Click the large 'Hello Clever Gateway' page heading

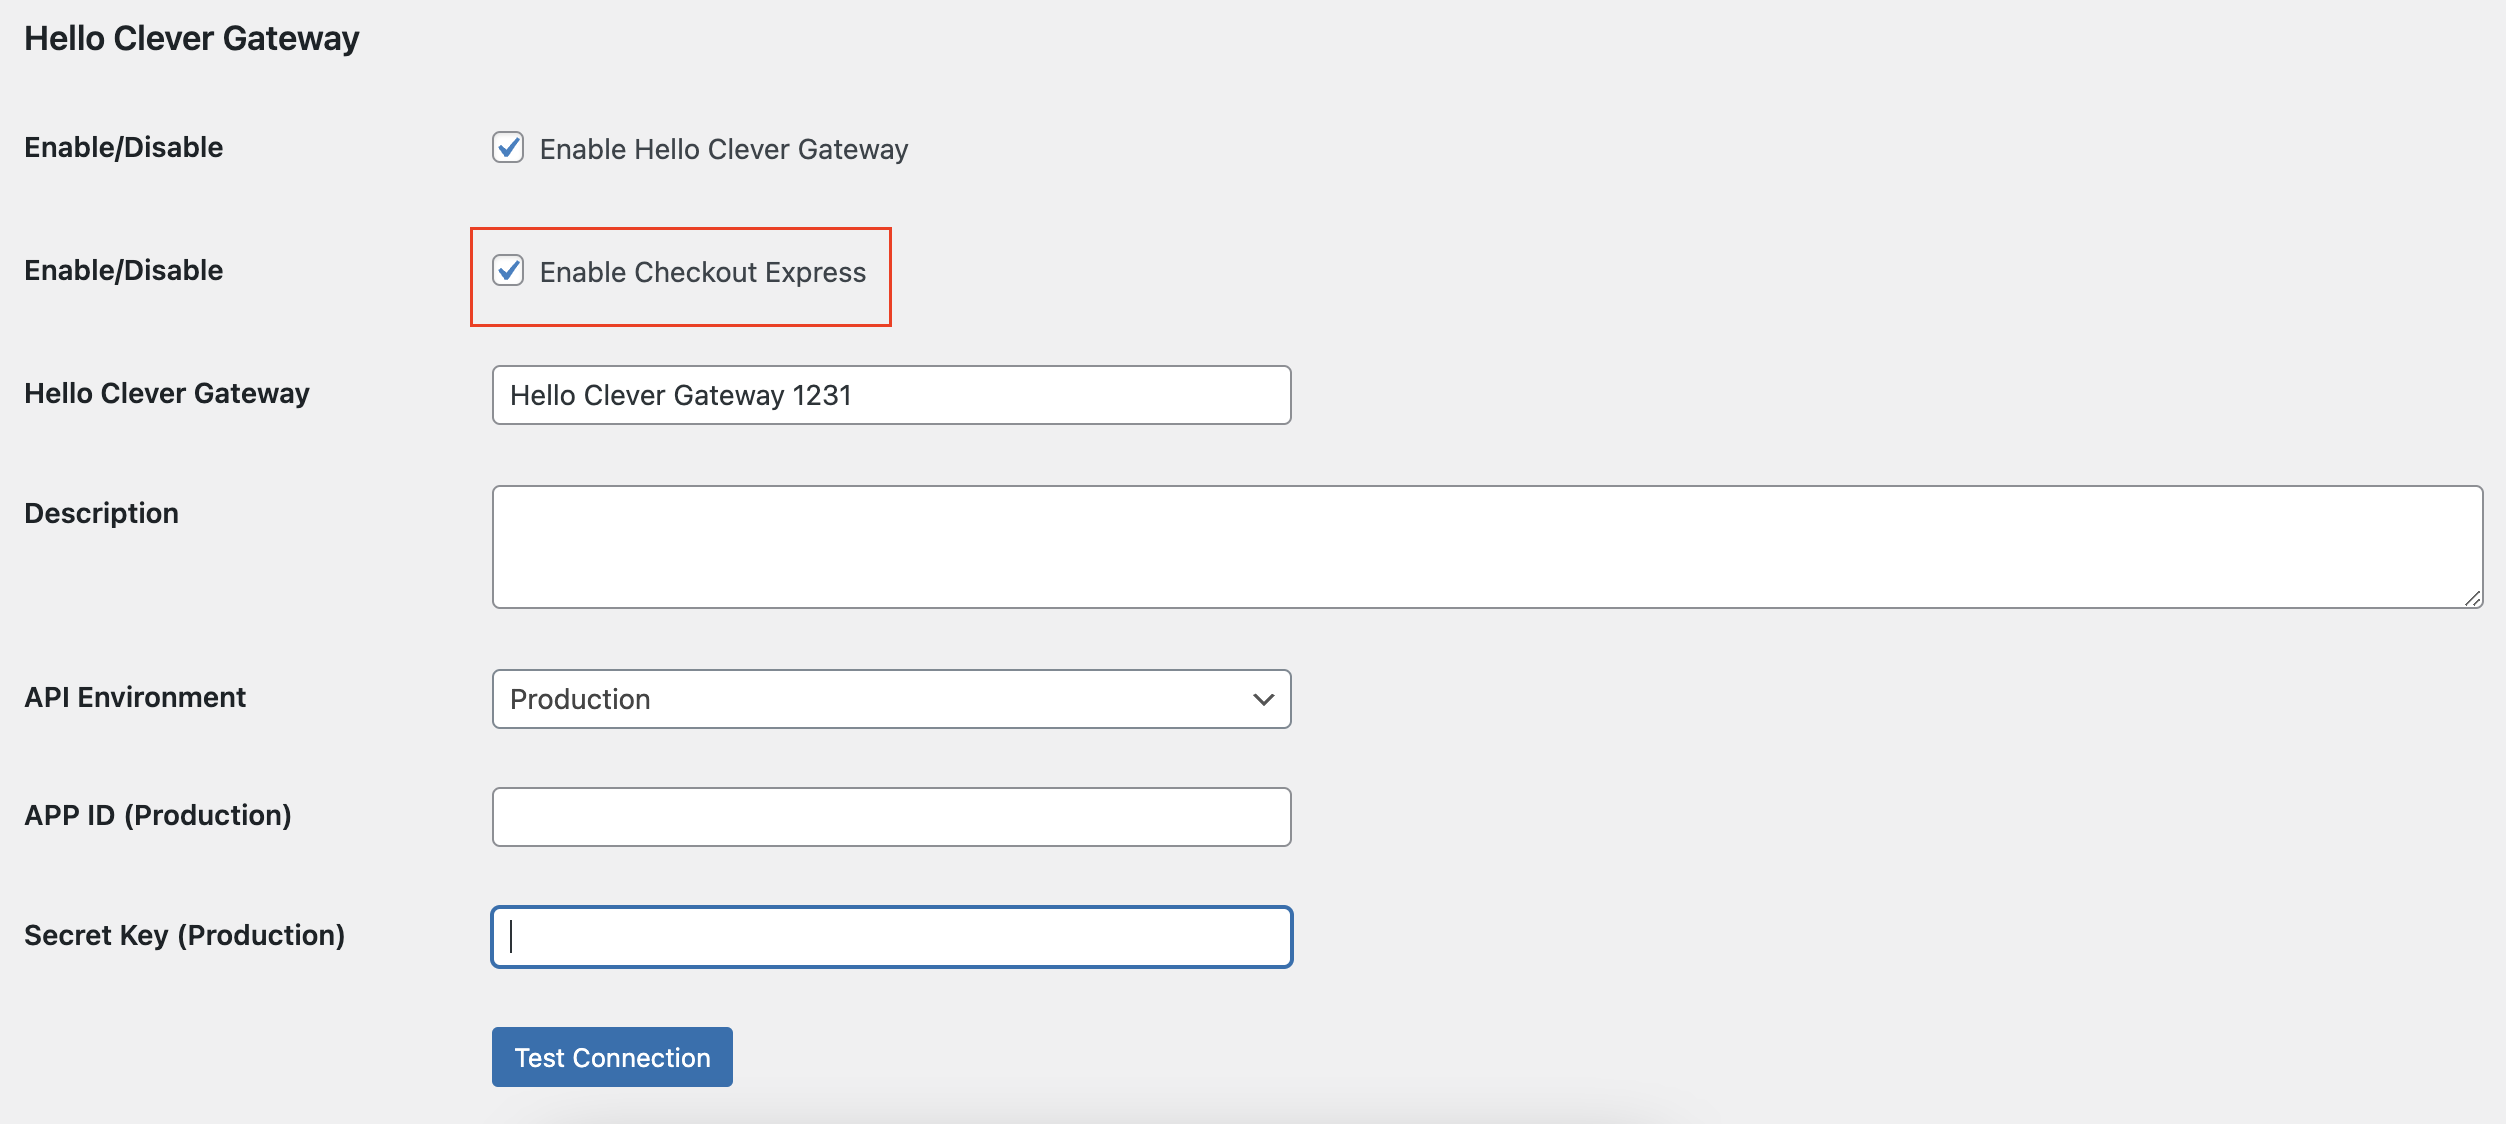[192, 38]
